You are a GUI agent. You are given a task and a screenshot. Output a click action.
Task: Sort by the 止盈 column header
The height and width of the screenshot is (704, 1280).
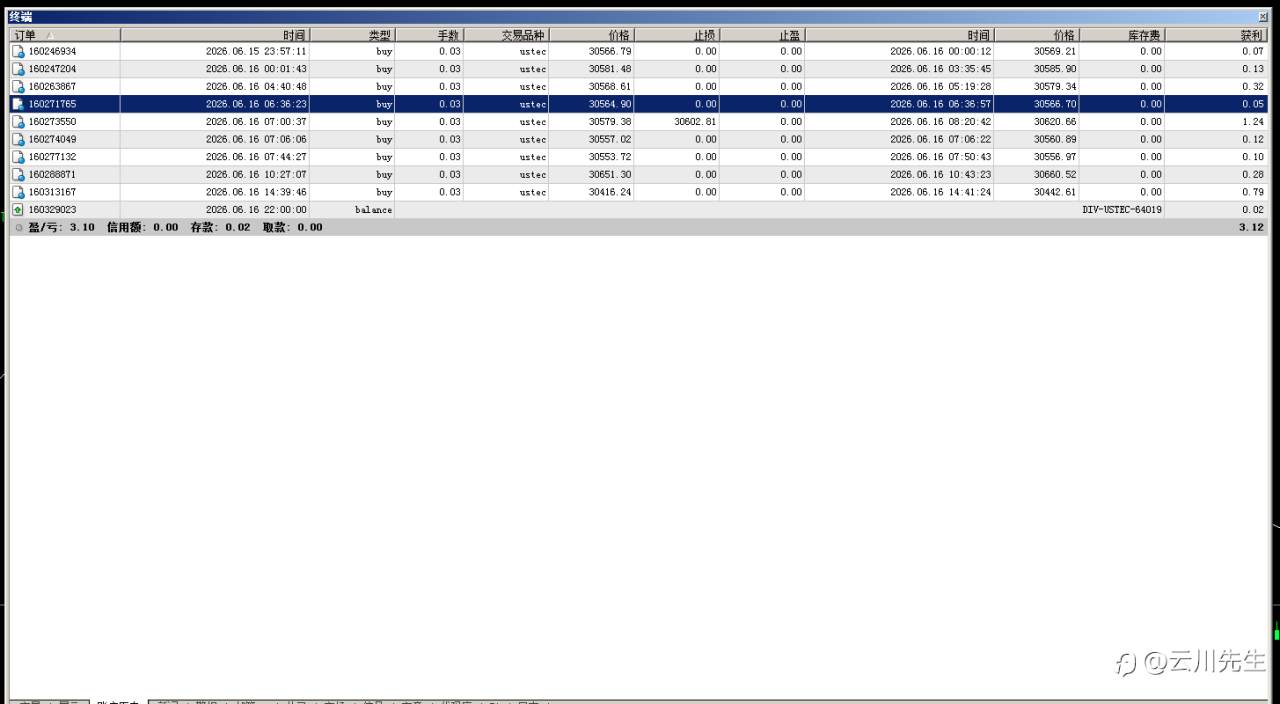[x=762, y=35]
